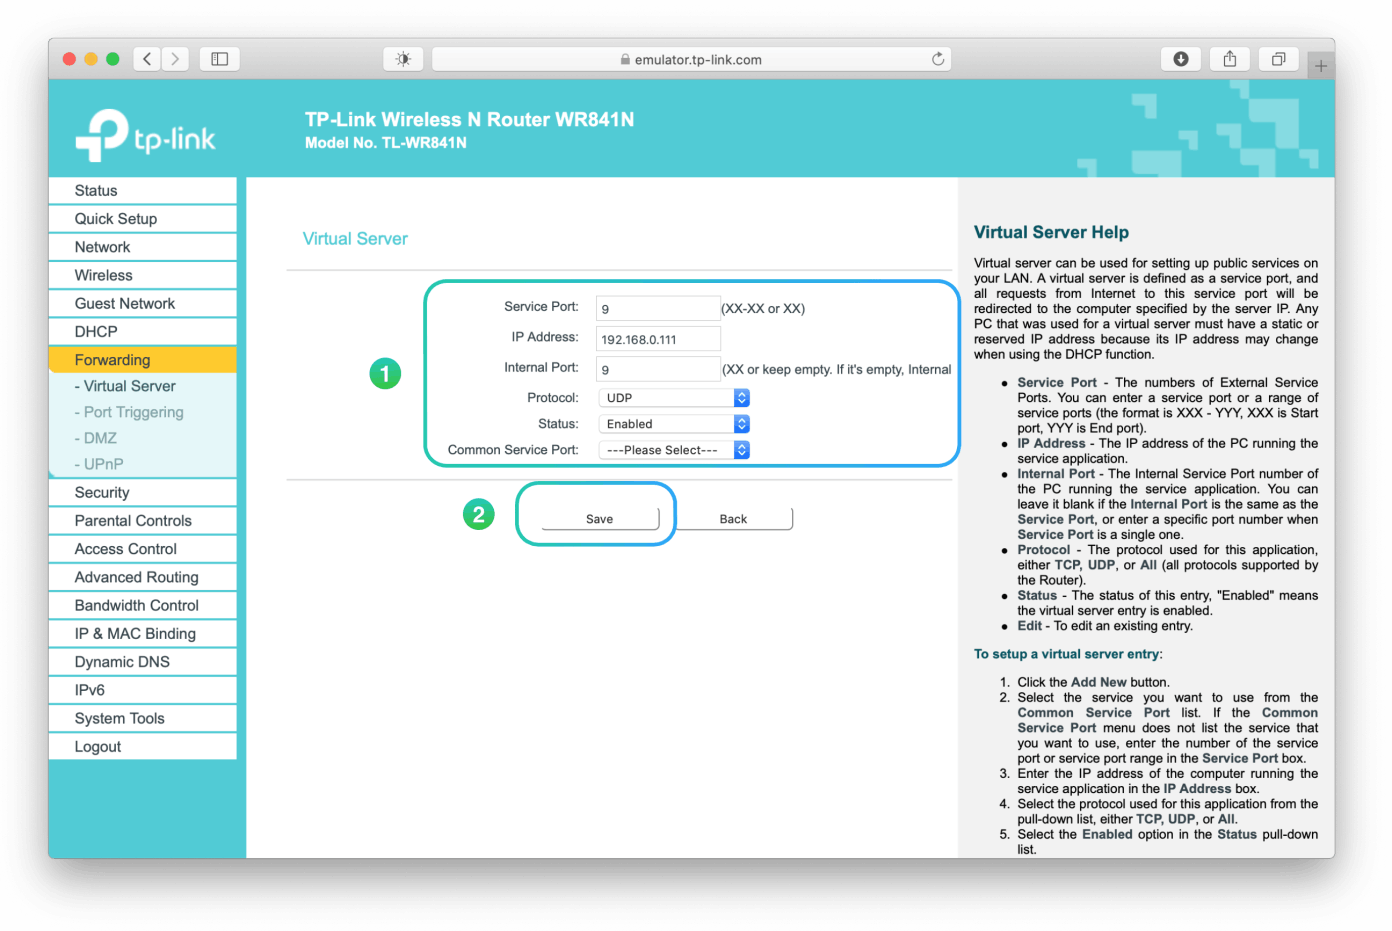Viewport: 1392px width, 931px height.
Task: Open Dynamic DNS settings
Action: [142, 662]
